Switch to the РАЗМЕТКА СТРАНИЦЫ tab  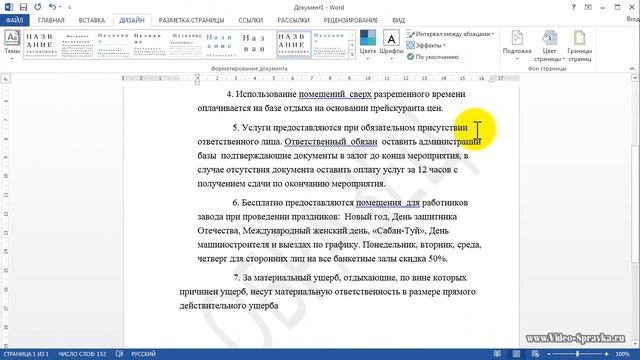point(191,20)
